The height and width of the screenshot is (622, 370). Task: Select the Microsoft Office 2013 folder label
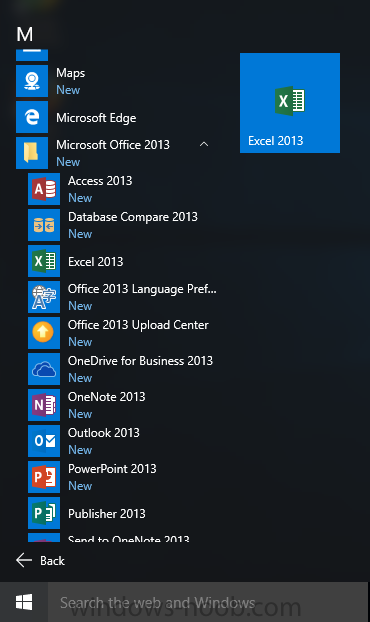(113, 145)
